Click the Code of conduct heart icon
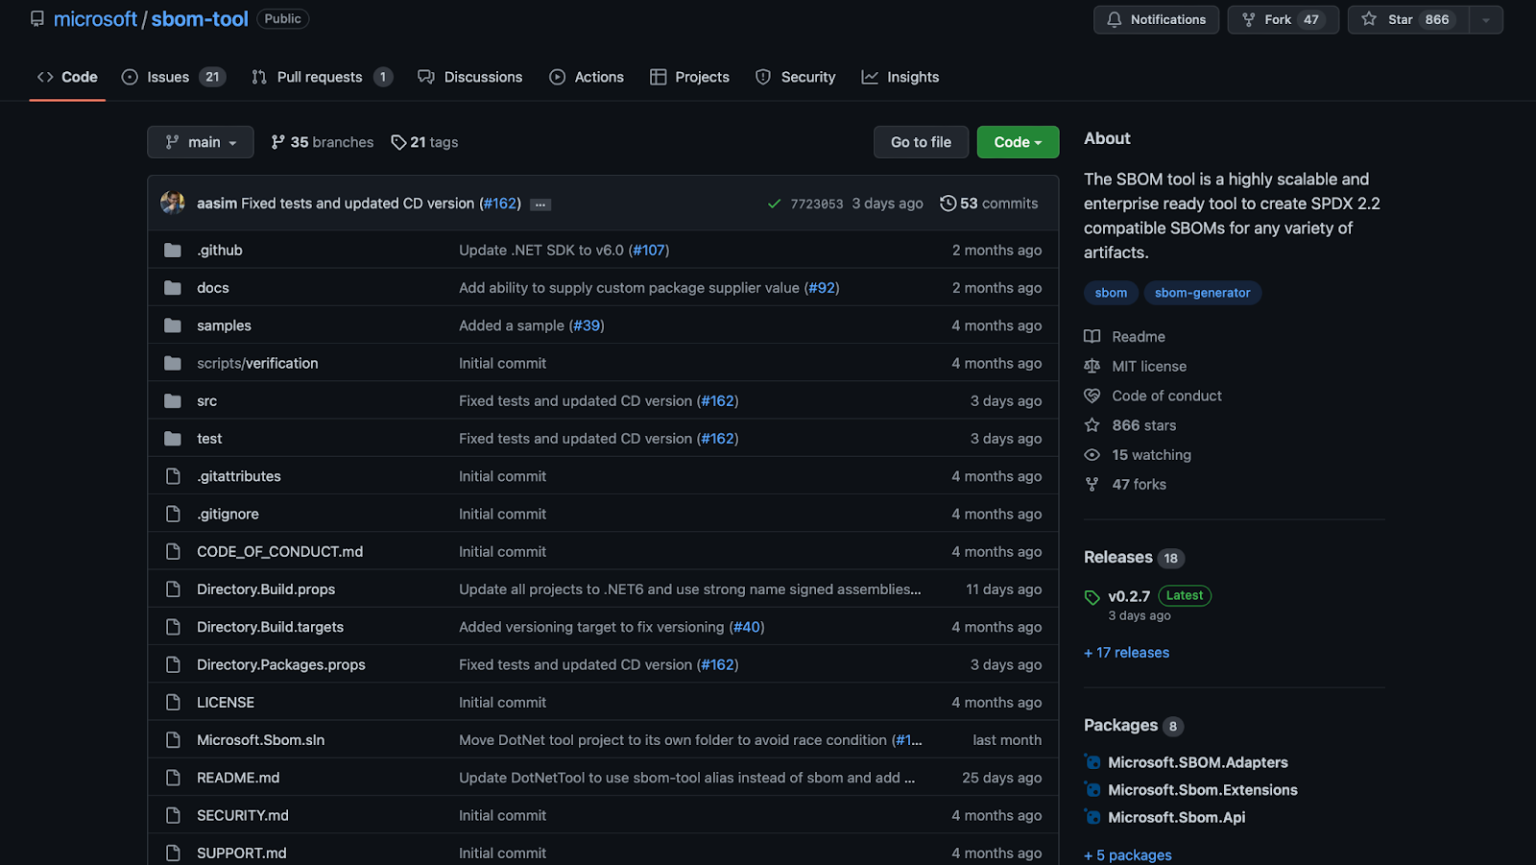This screenshot has height=865, width=1536. point(1092,395)
